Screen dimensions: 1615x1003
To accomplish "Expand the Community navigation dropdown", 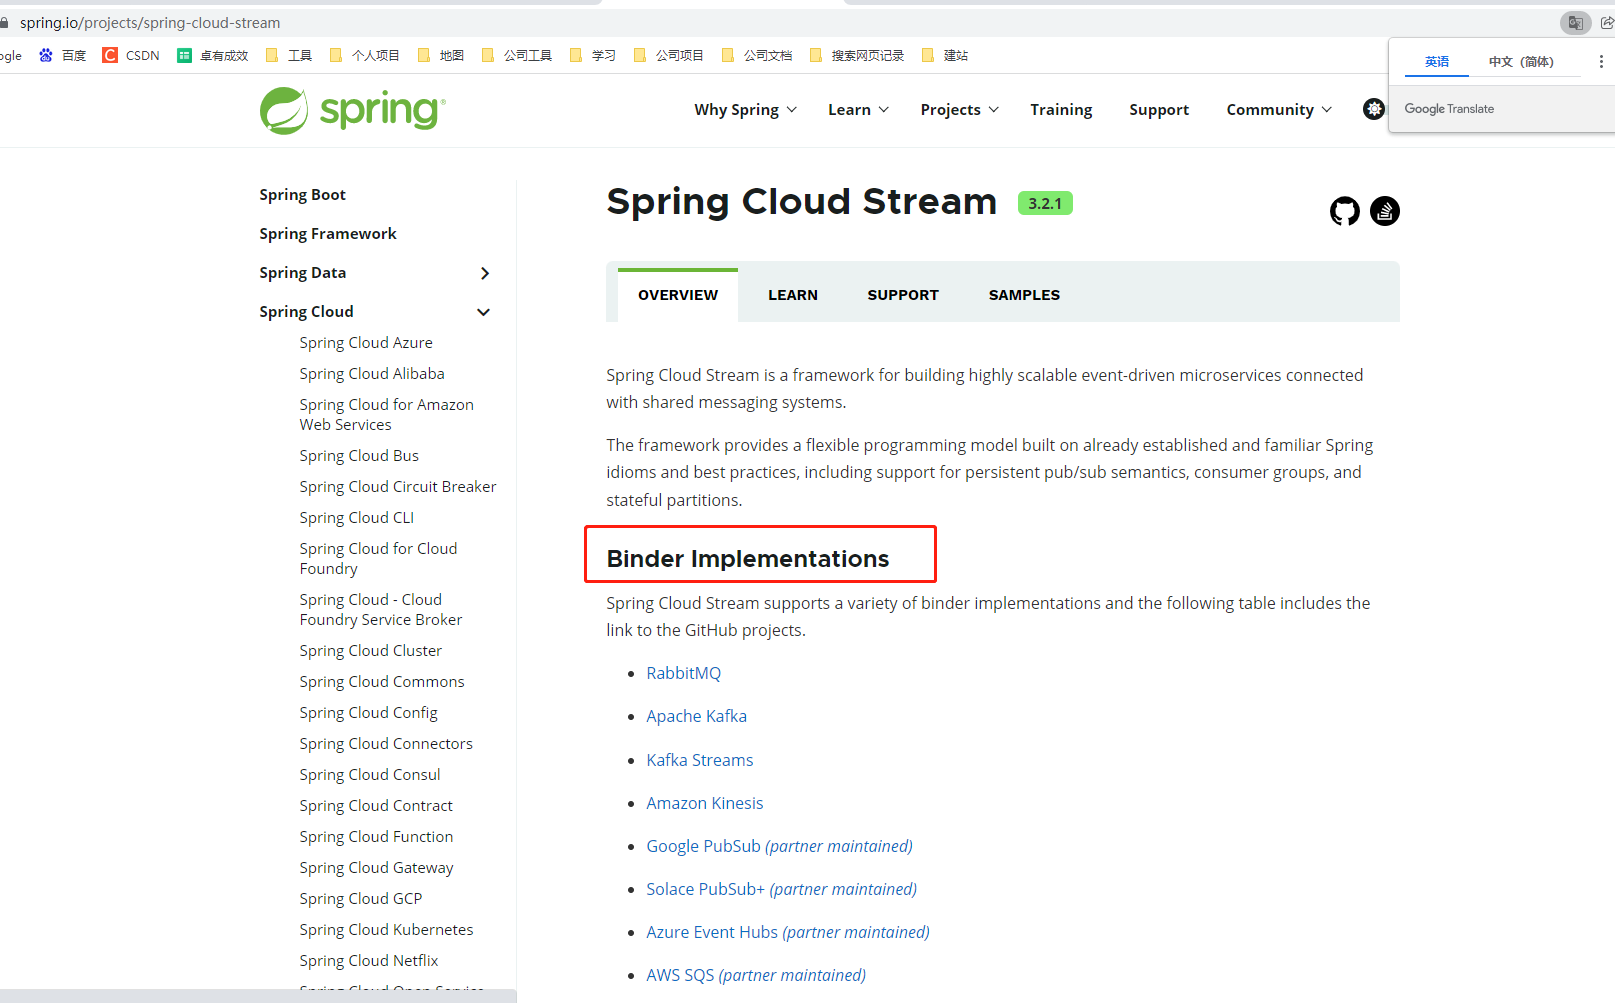I will pyautogui.click(x=1279, y=110).
